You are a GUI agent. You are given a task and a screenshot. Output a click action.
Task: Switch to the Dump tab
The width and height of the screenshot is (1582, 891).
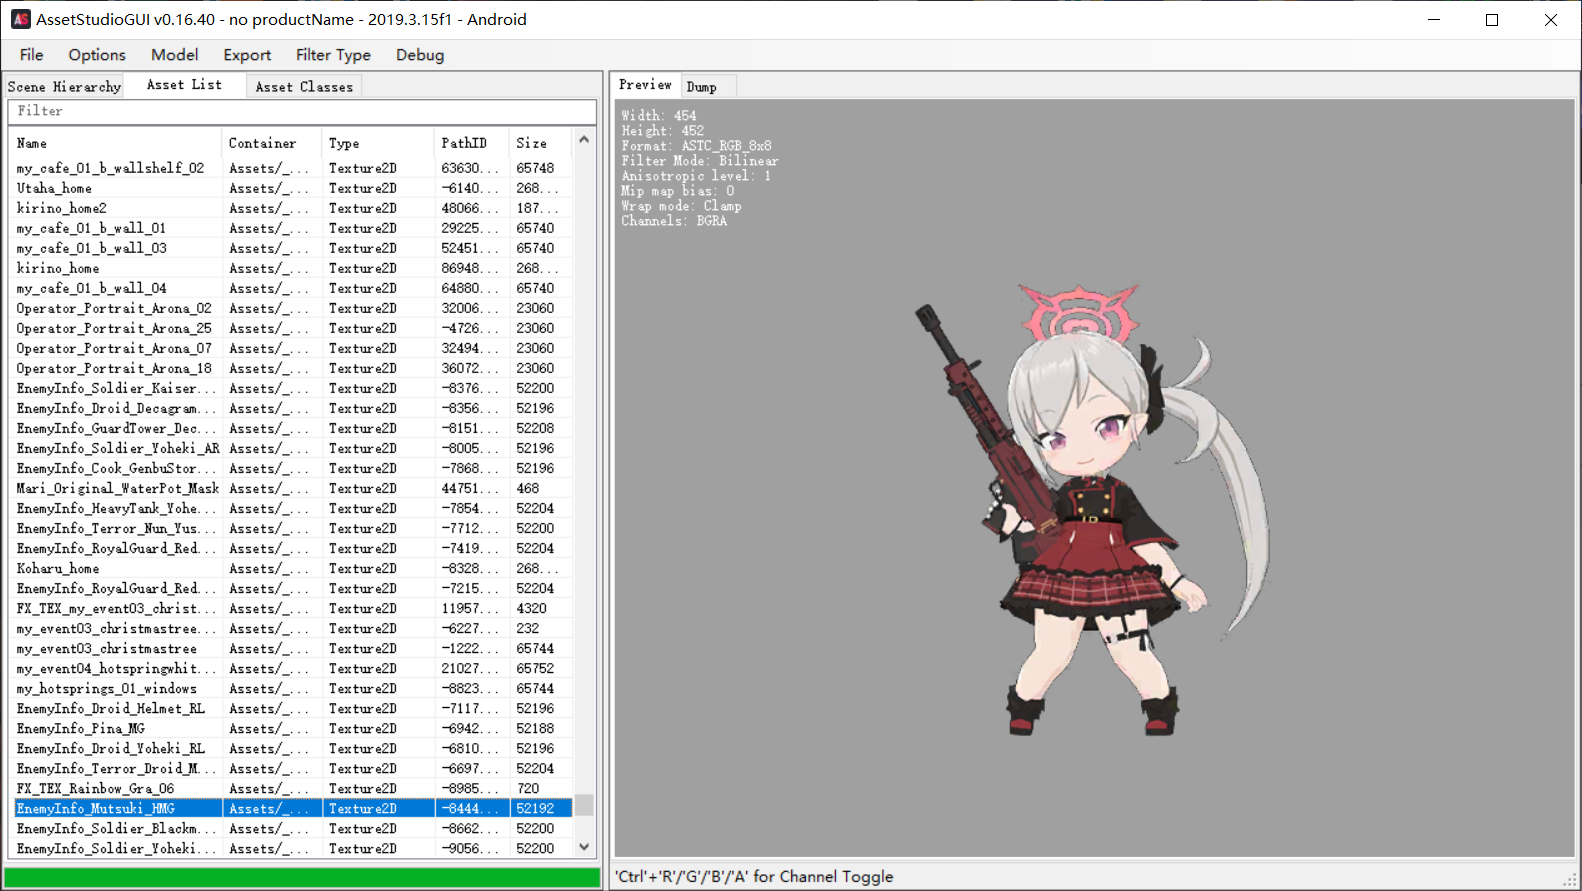pyautogui.click(x=701, y=87)
